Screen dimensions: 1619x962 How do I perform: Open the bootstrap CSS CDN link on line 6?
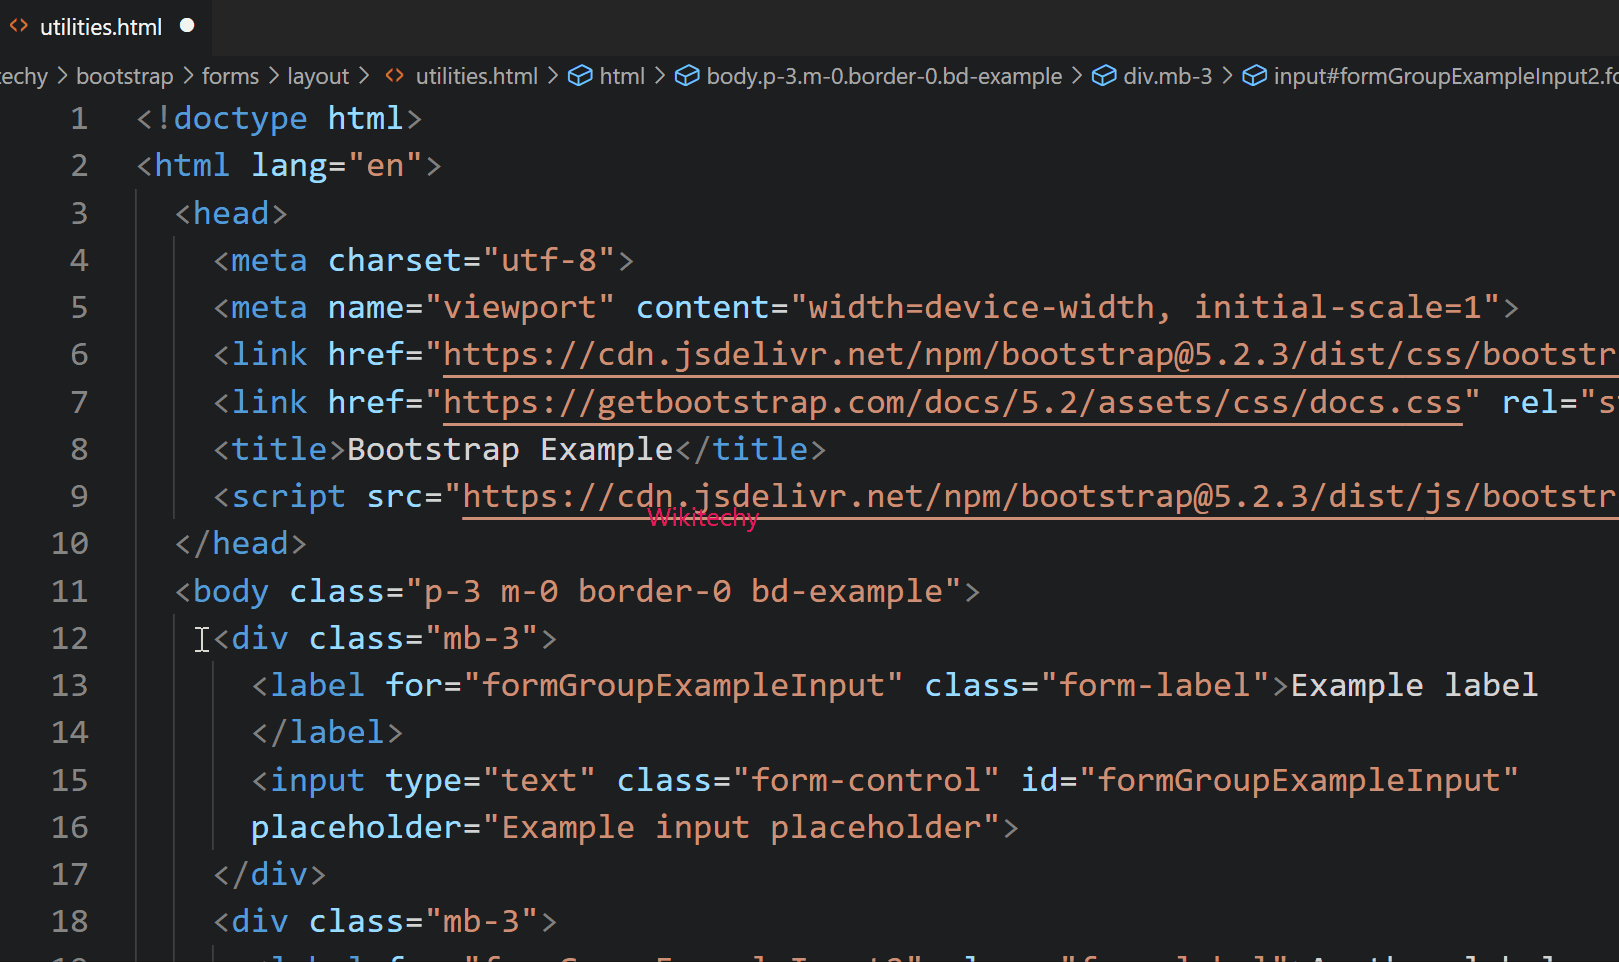1000,353
